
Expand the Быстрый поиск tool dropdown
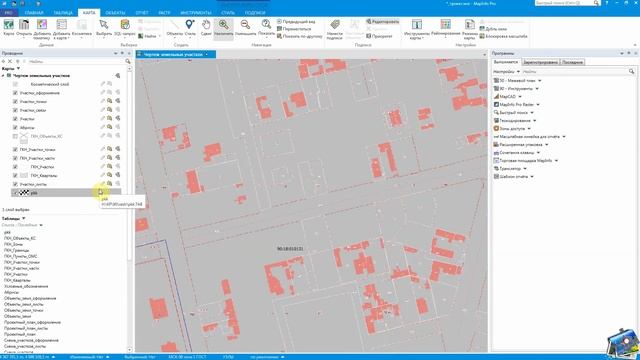tap(532, 113)
